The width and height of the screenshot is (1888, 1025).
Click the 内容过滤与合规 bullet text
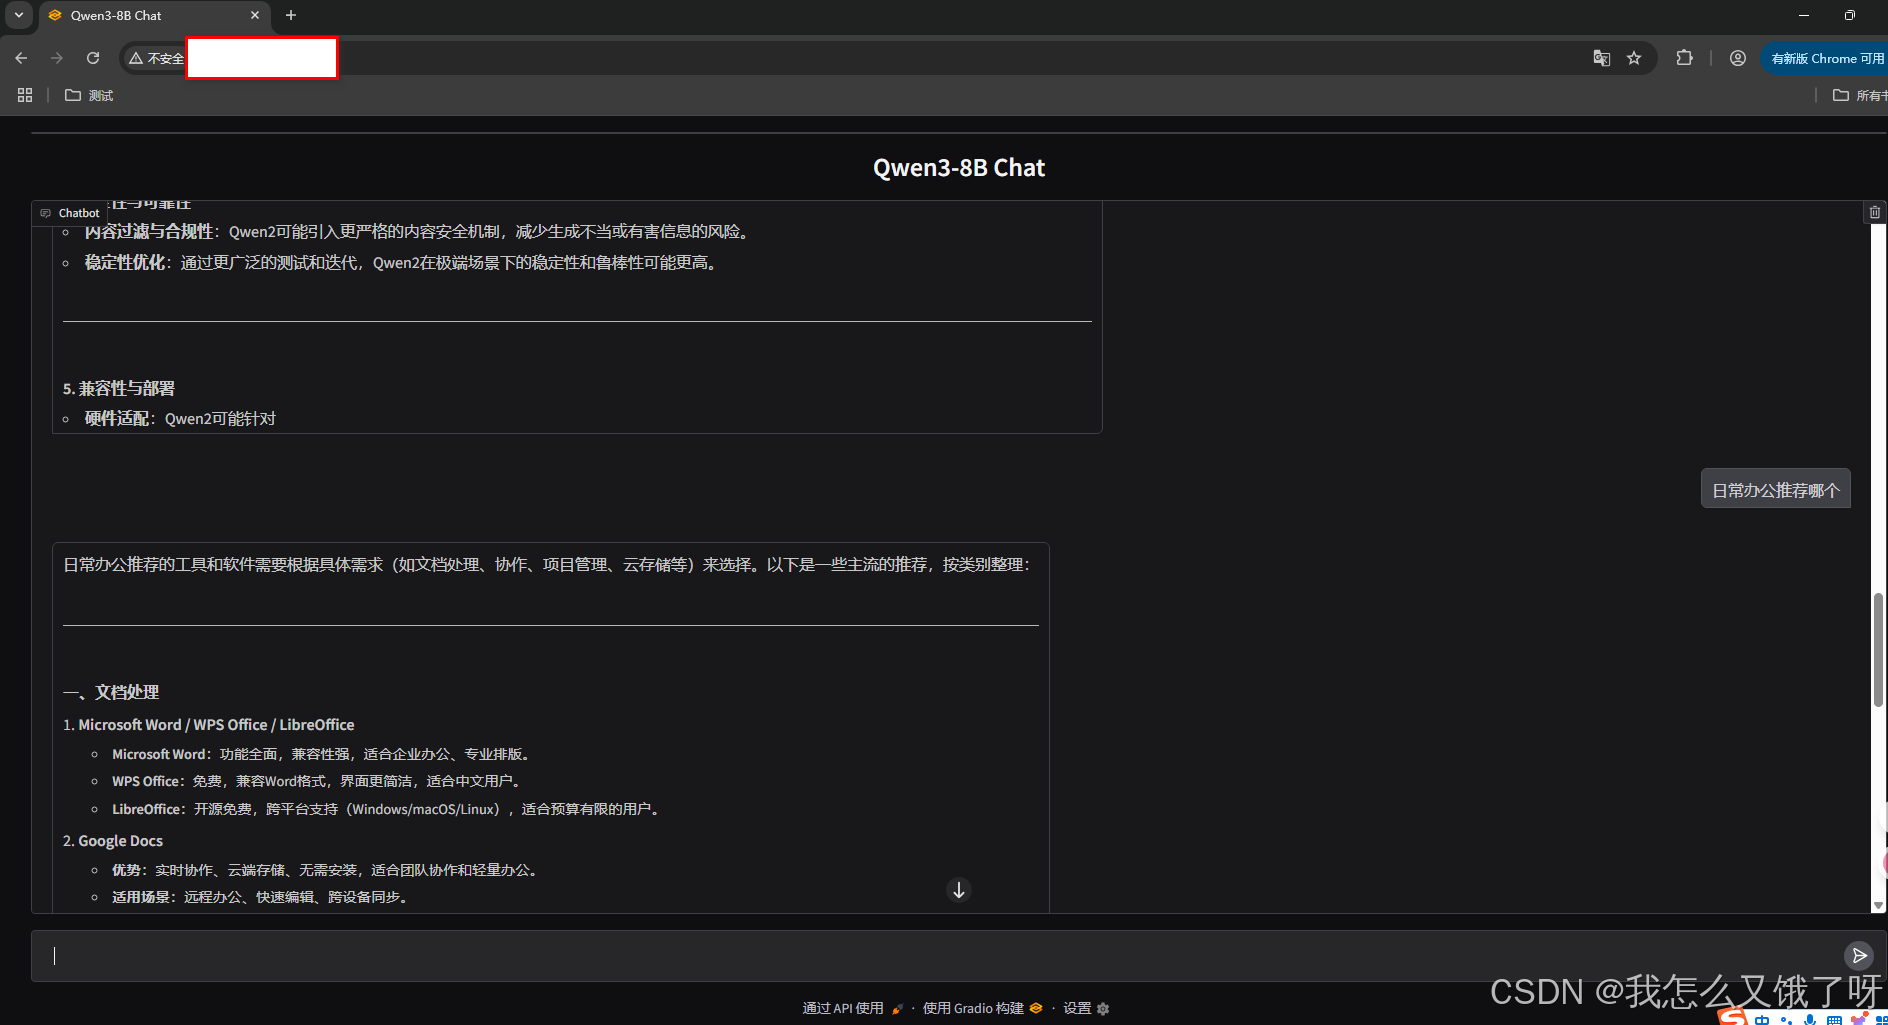point(418,232)
